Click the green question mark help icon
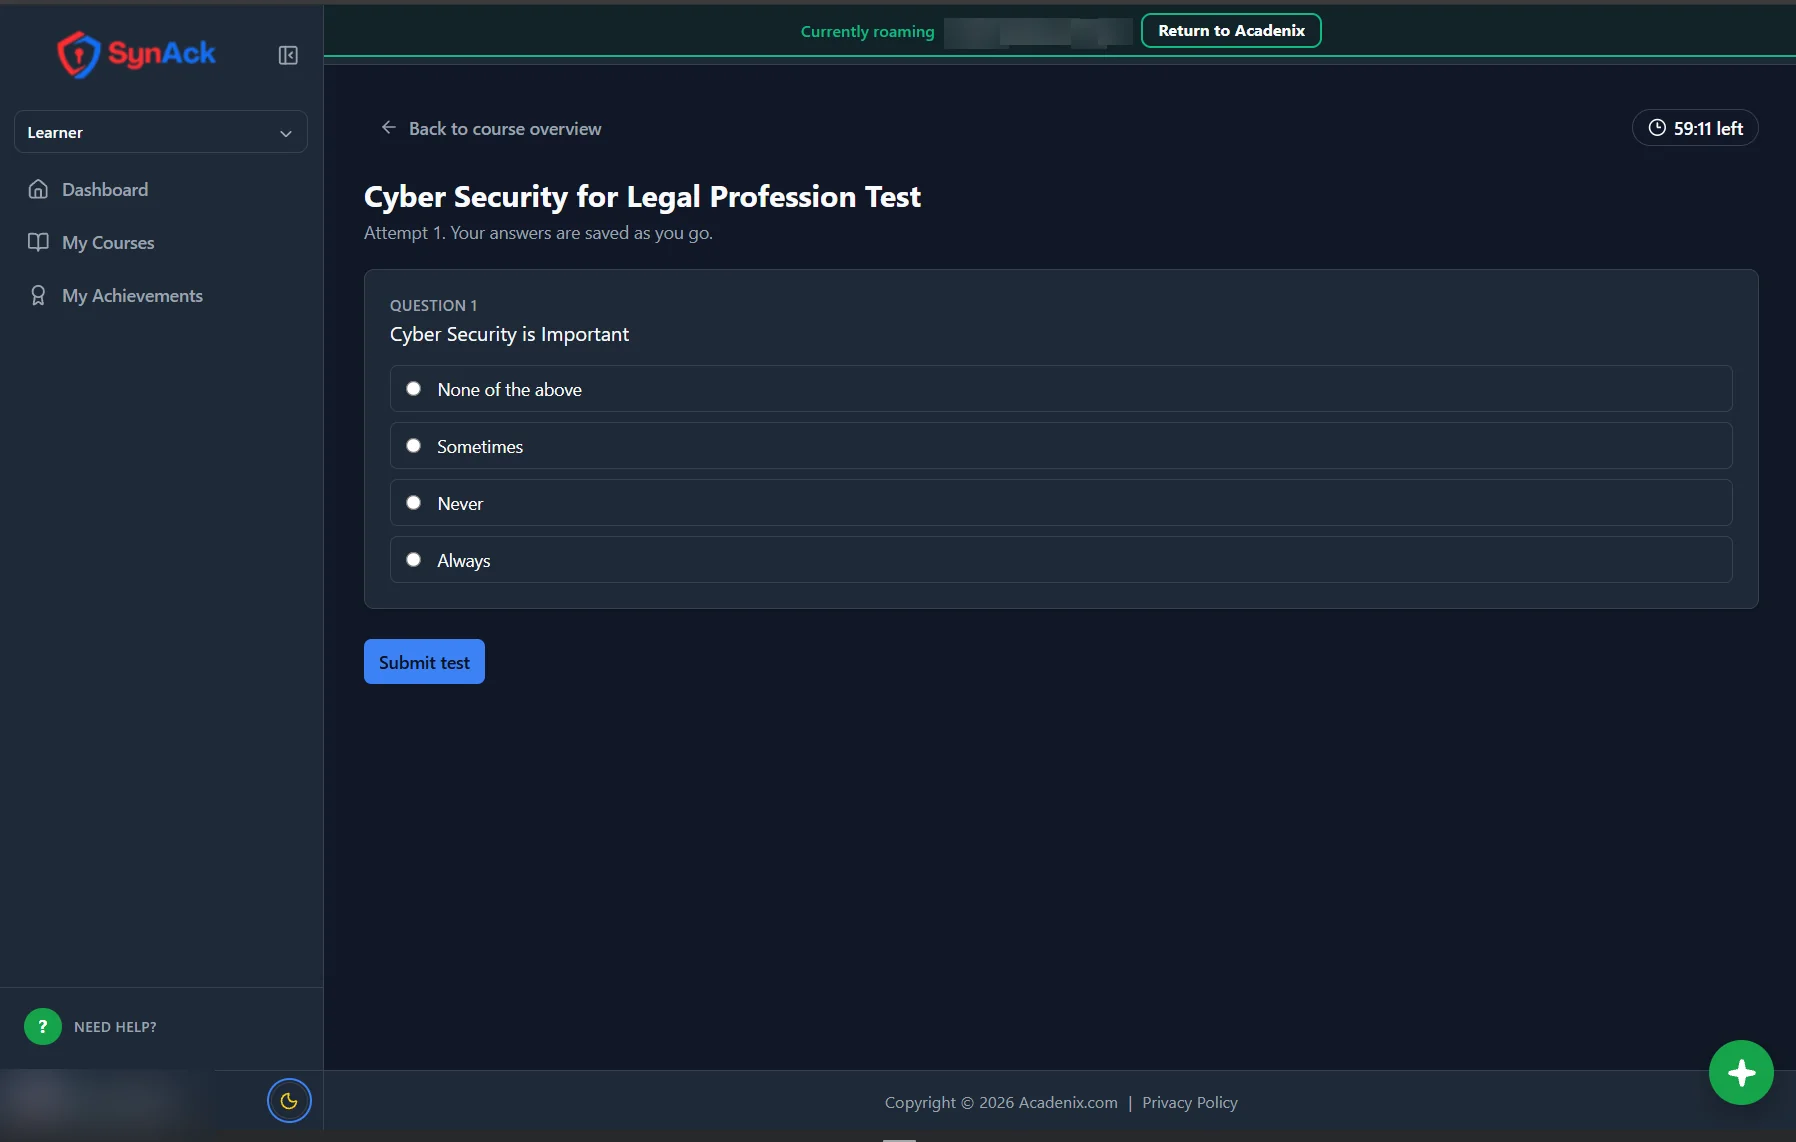The width and height of the screenshot is (1796, 1142). coord(43,1026)
